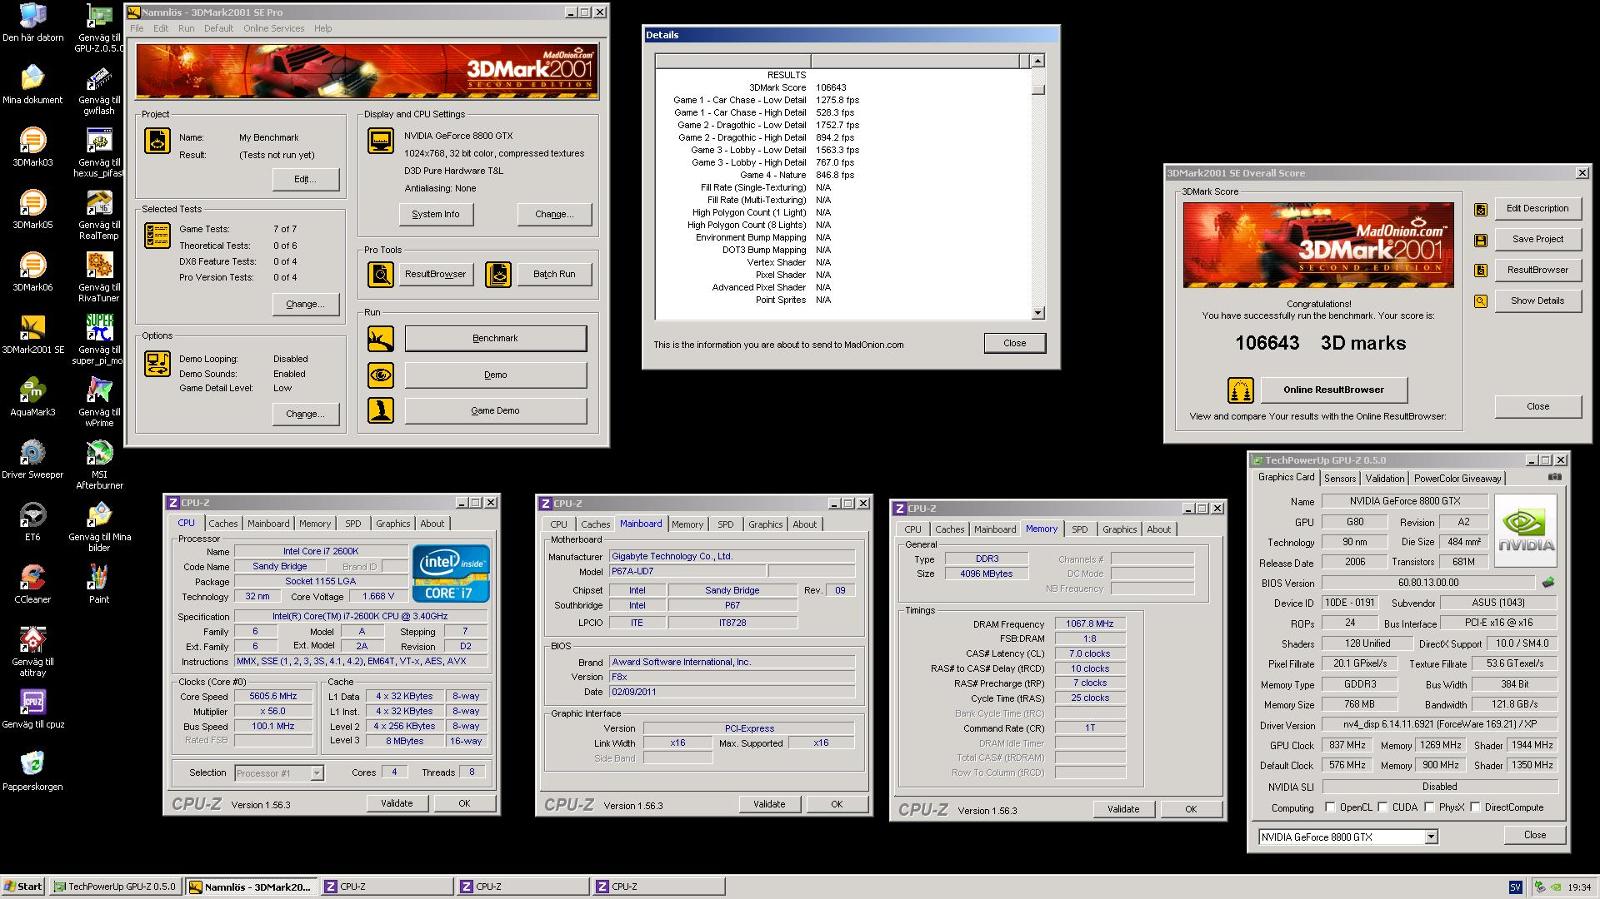Image resolution: width=1600 pixels, height=899 pixels.
Task: Toggle the DirectCompute checkbox in GPU-Z
Action: (x=1475, y=807)
